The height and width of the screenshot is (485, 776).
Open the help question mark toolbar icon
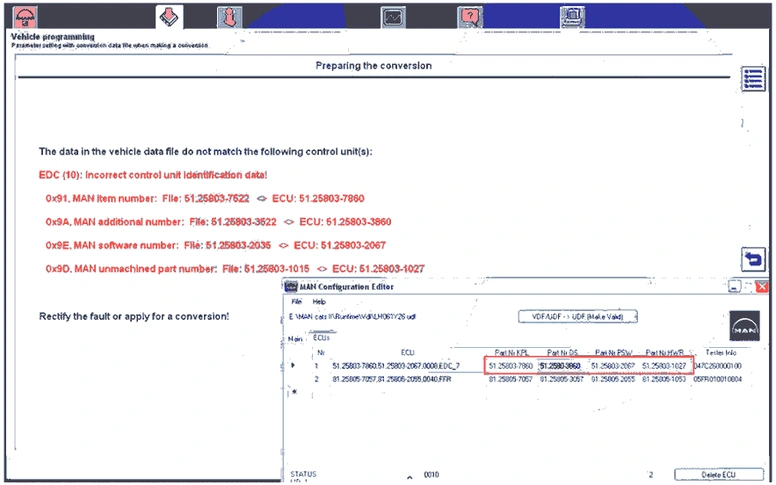click(x=469, y=16)
